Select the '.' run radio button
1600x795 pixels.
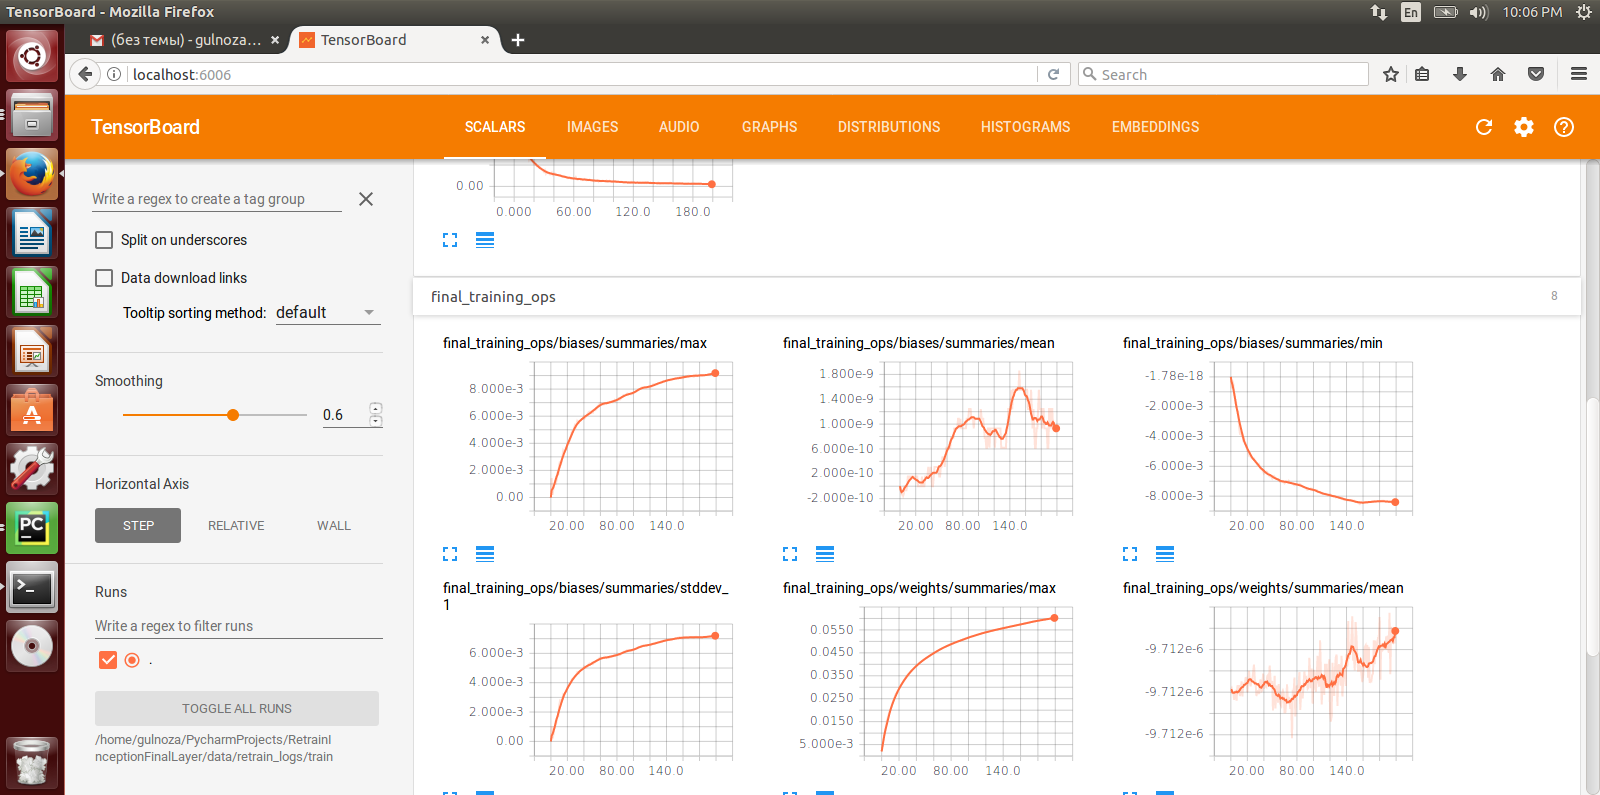click(132, 660)
